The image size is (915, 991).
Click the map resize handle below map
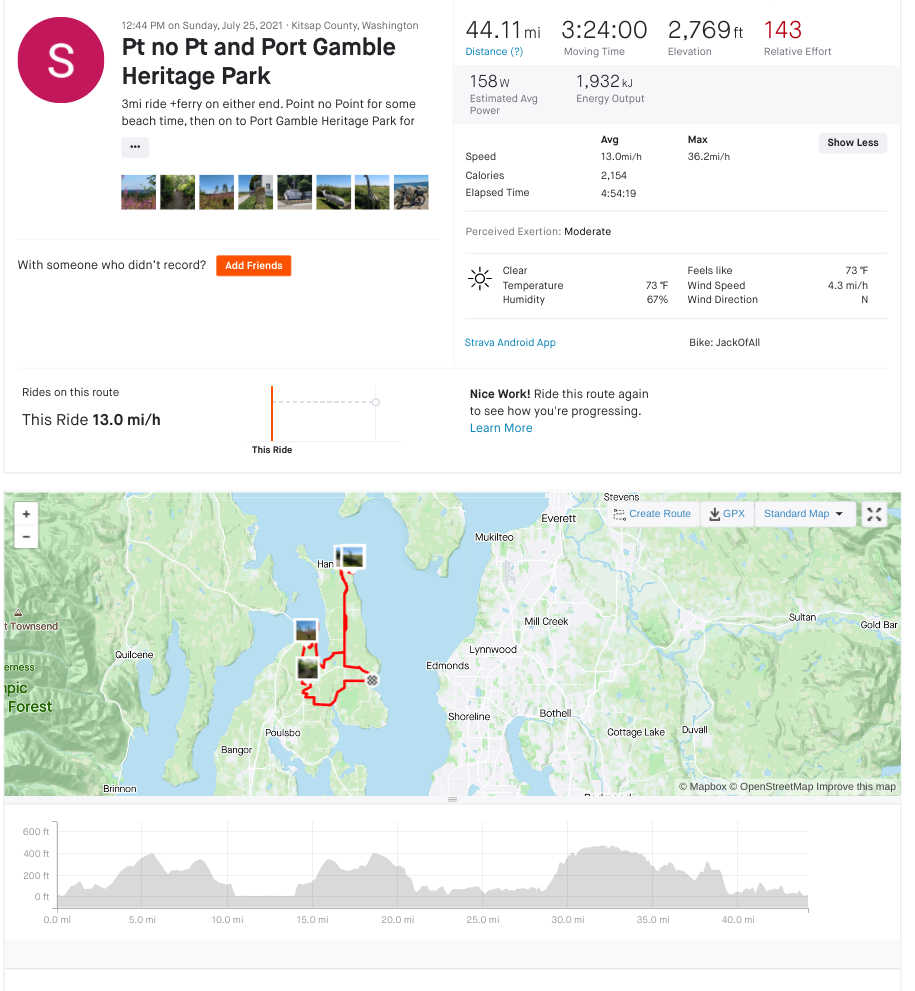click(x=452, y=800)
